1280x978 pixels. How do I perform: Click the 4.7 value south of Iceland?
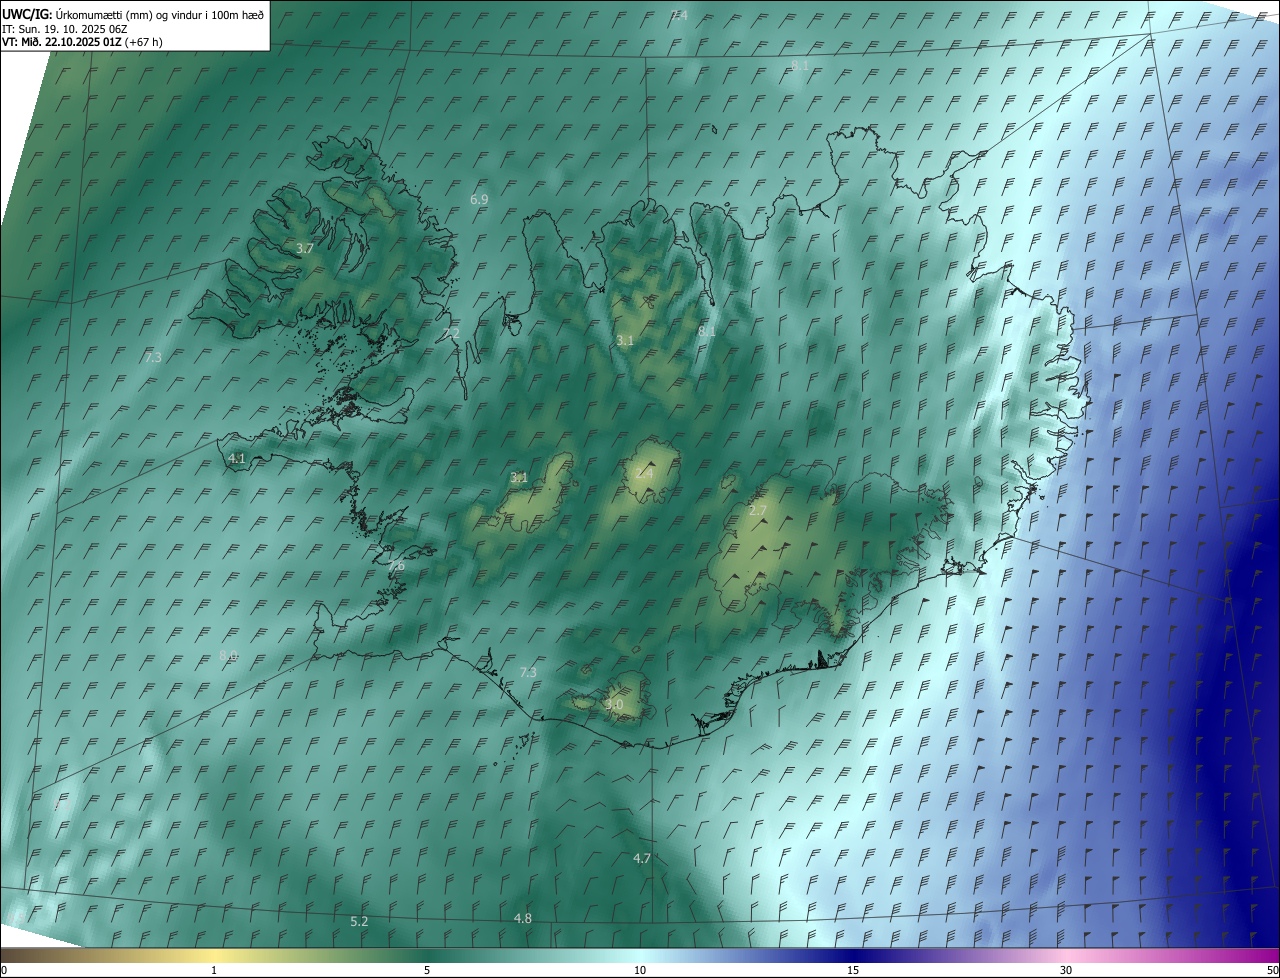coord(642,858)
